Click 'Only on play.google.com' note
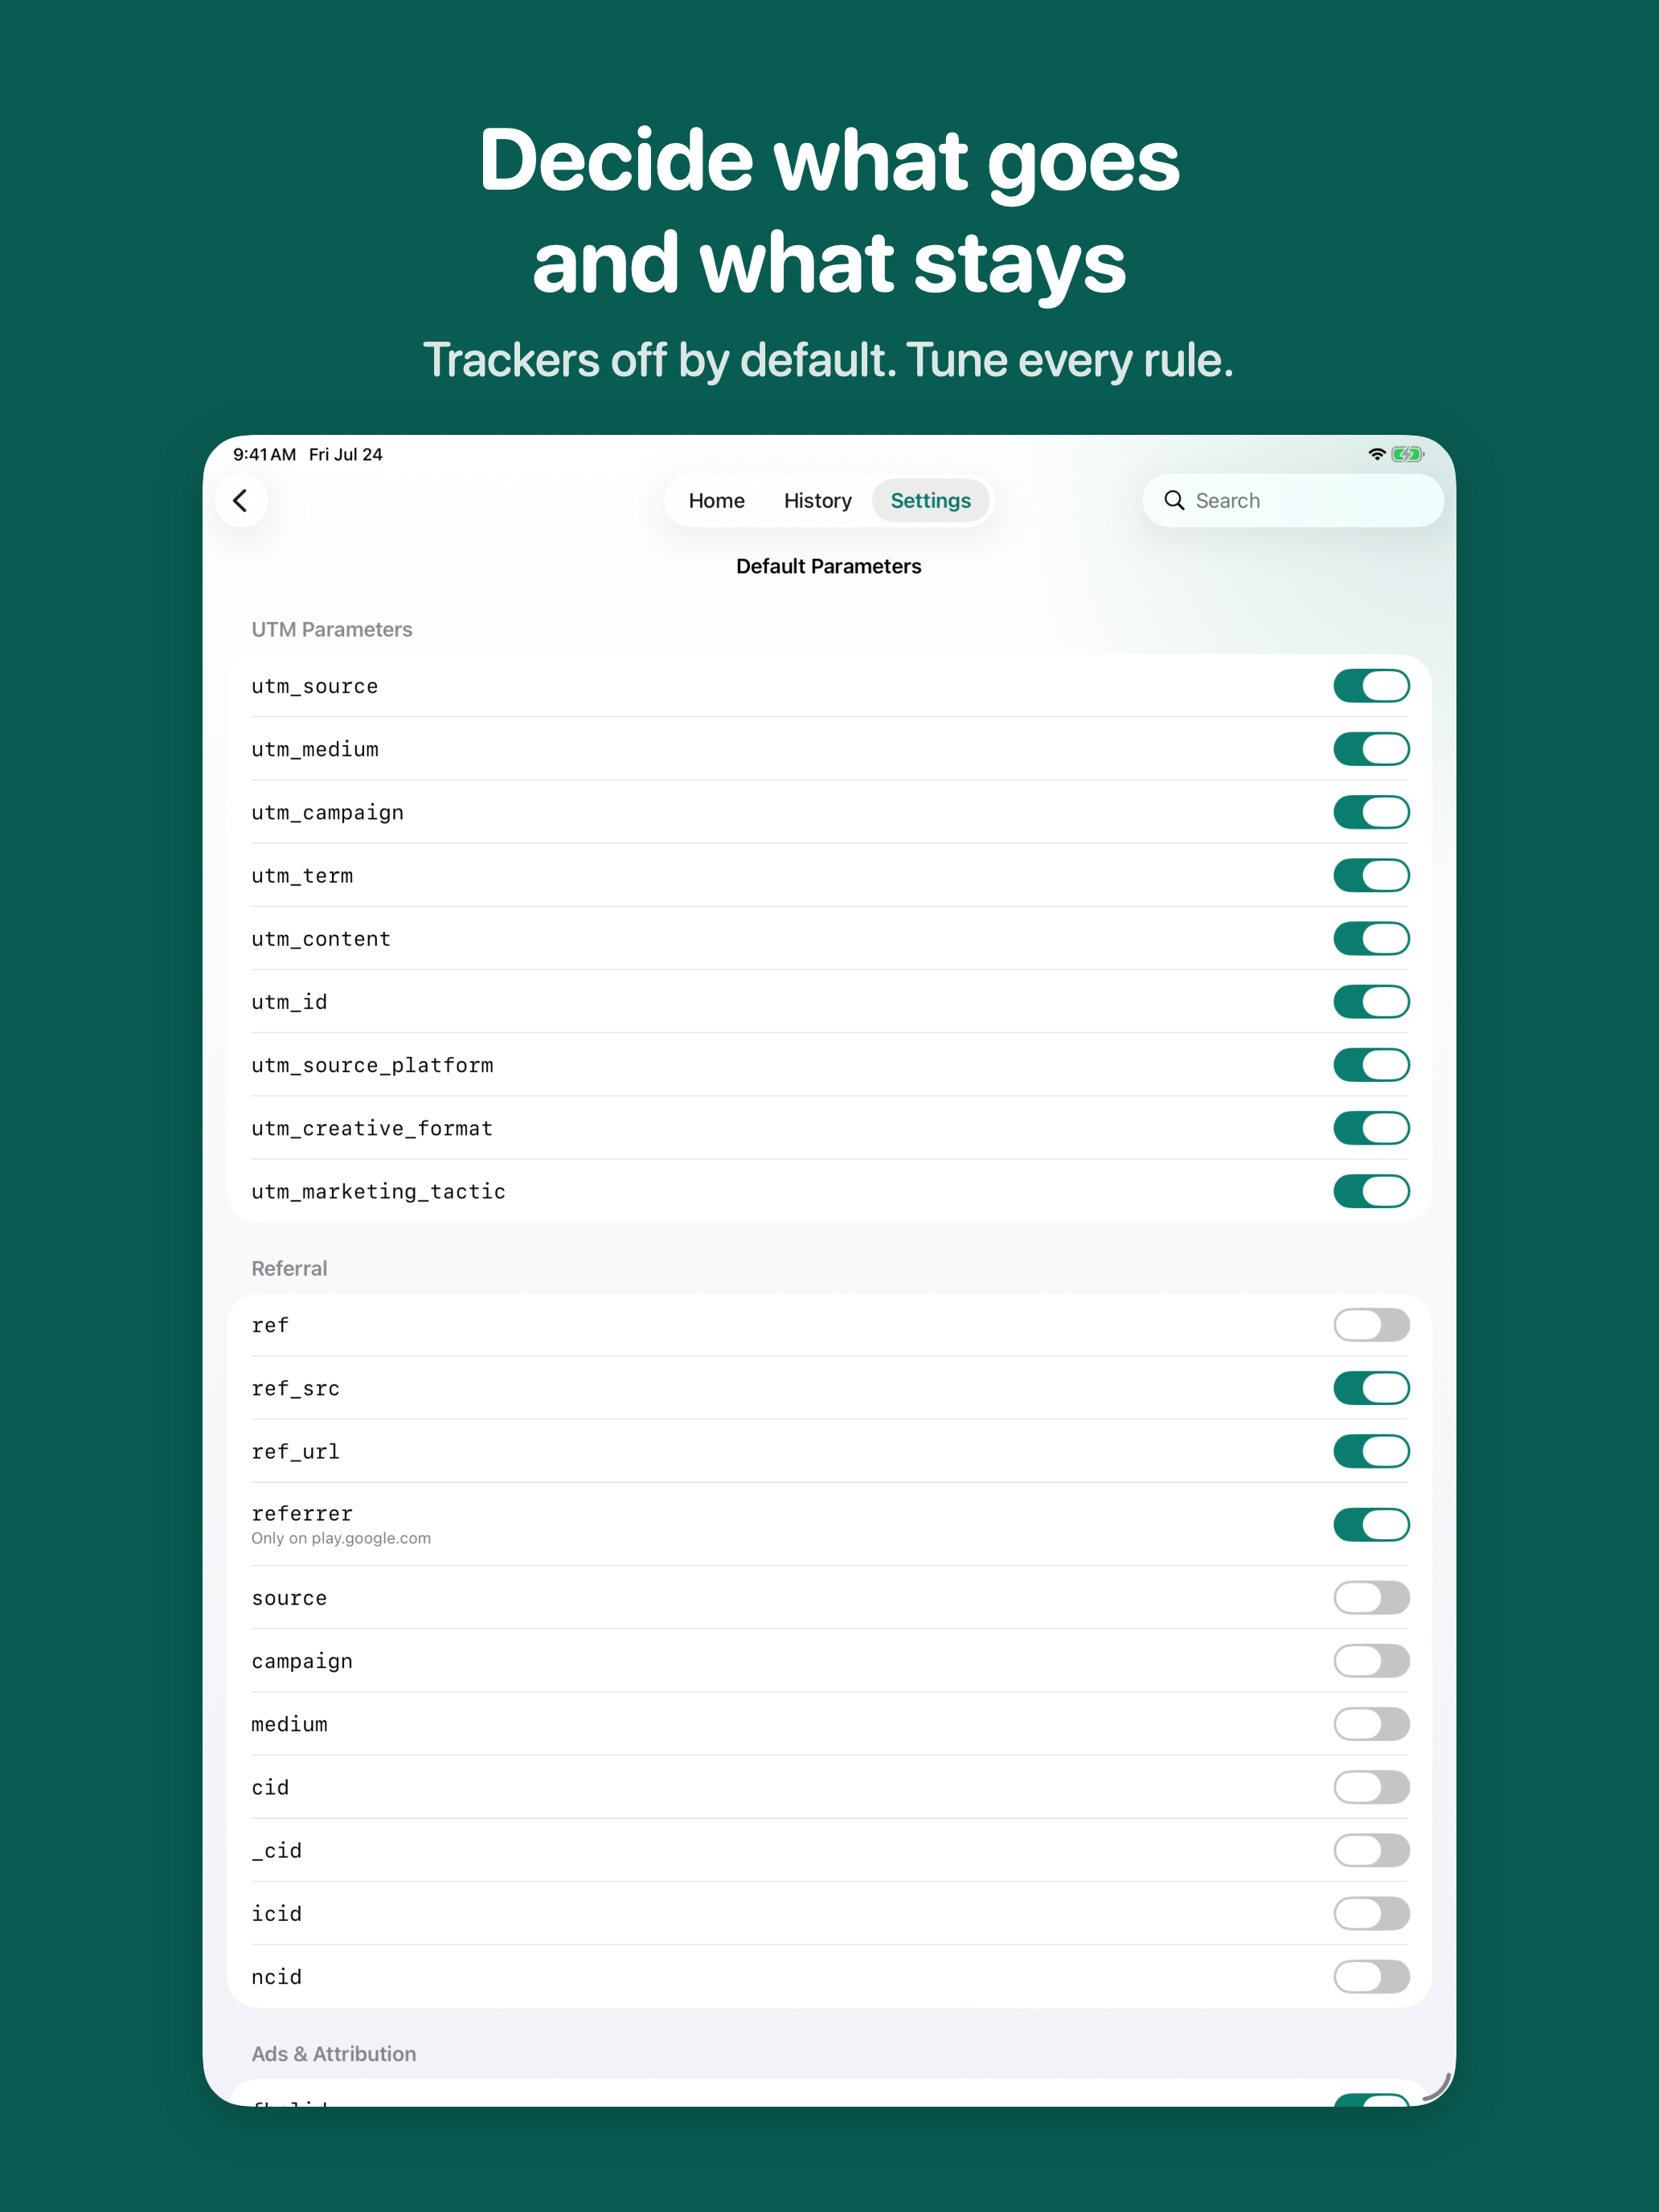The height and width of the screenshot is (2212, 1659). (x=341, y=1538)
